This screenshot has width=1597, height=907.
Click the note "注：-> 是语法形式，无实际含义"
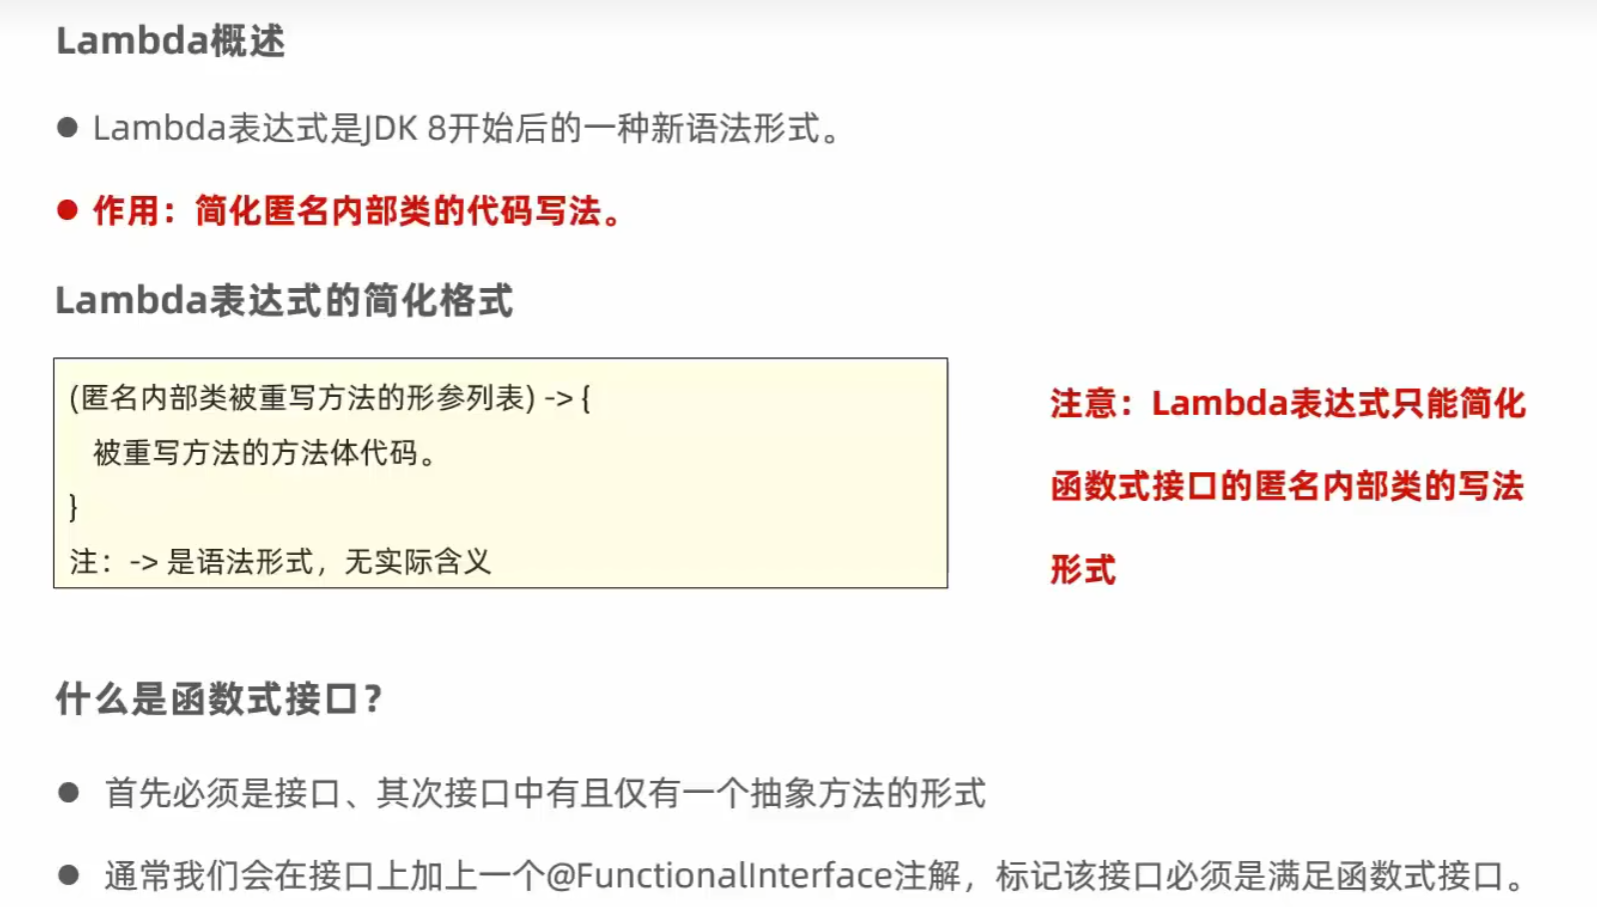(280, 562)
